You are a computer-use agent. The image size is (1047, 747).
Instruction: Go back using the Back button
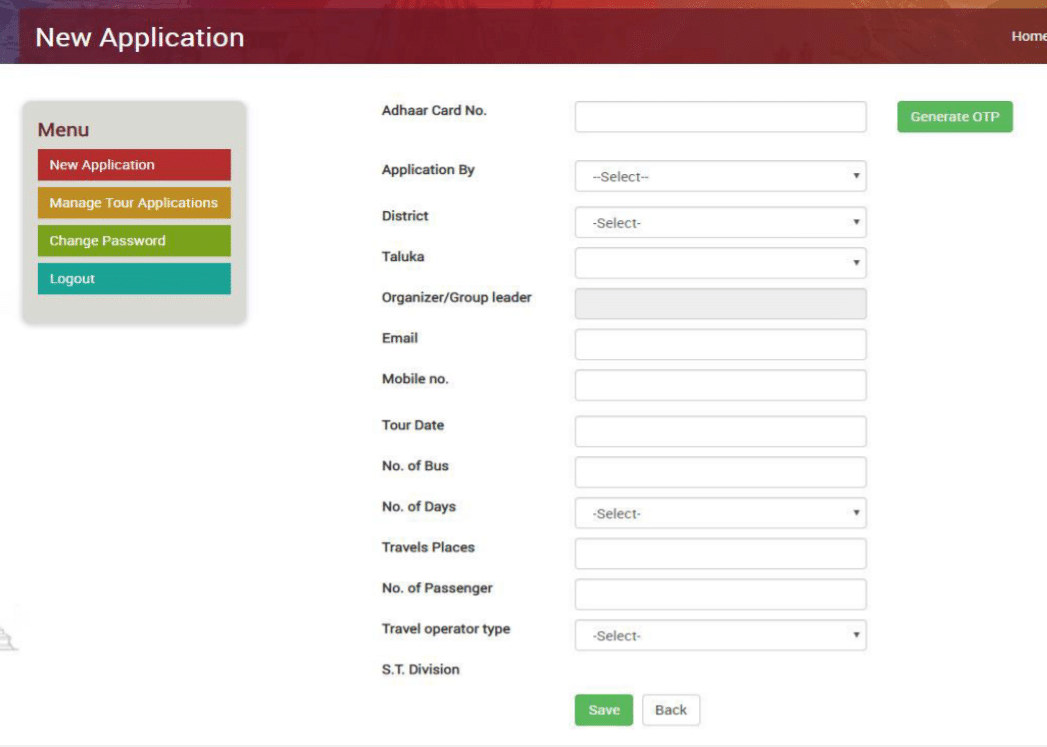pos(670,710)
